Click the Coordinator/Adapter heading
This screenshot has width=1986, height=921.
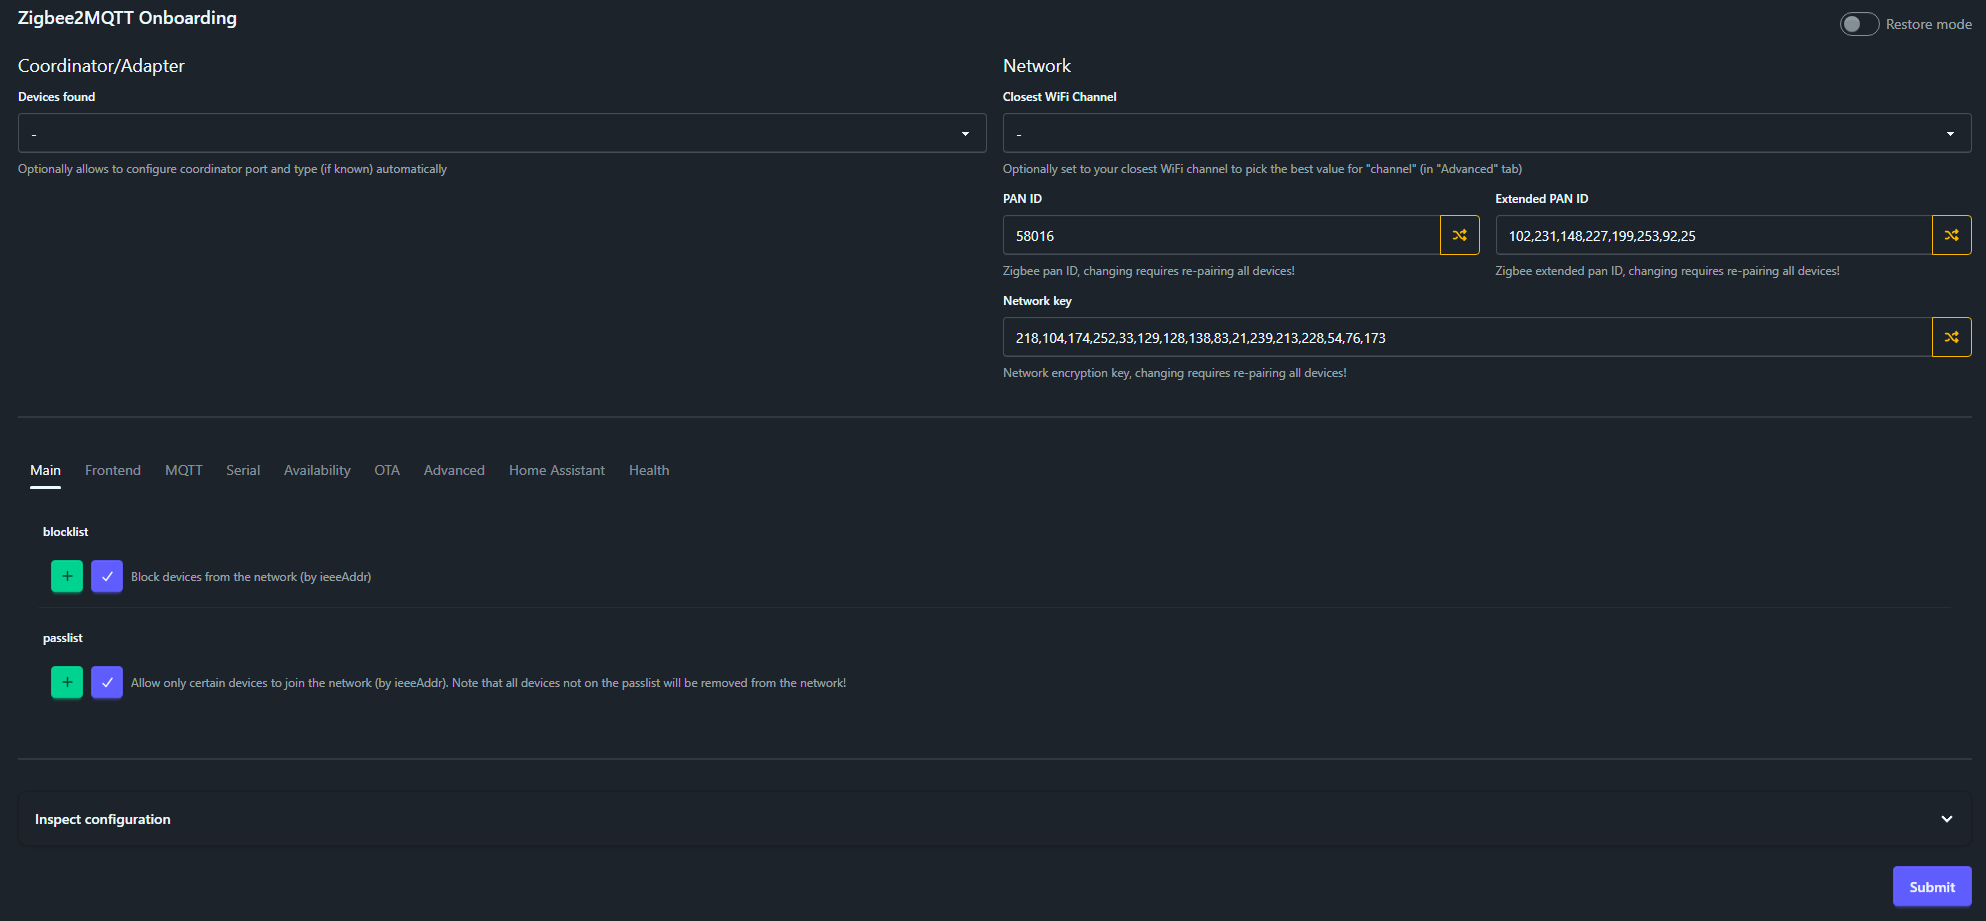[x=101, y=66]
